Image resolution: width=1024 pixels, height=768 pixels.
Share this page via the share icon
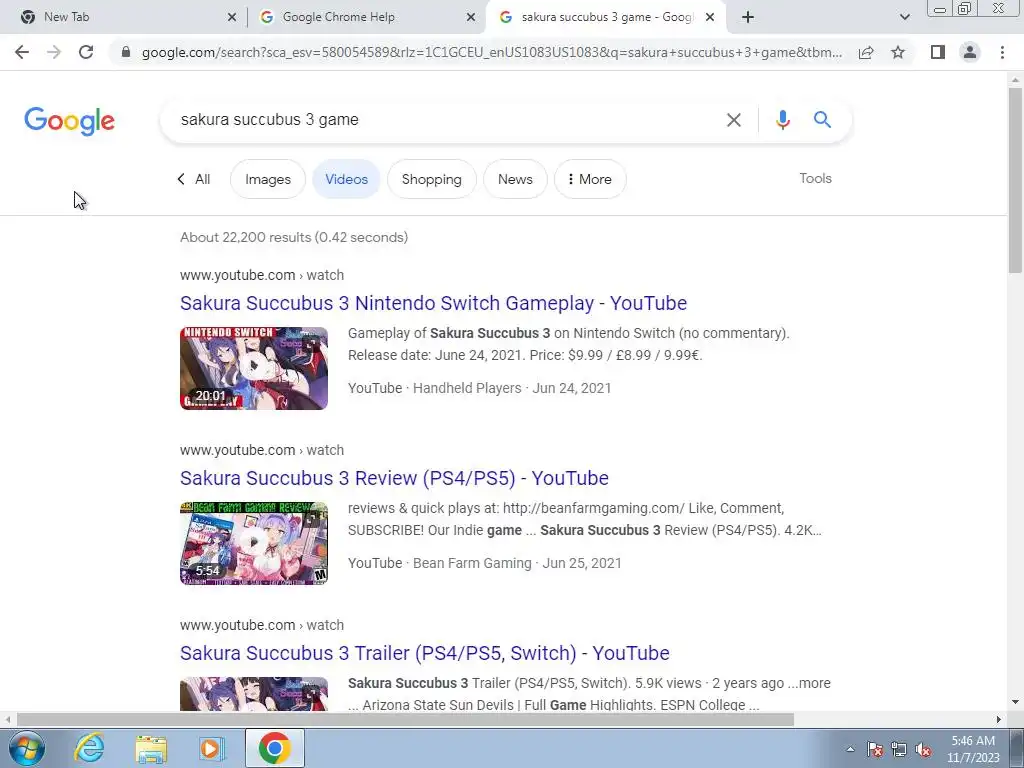(x=866, y=52)
